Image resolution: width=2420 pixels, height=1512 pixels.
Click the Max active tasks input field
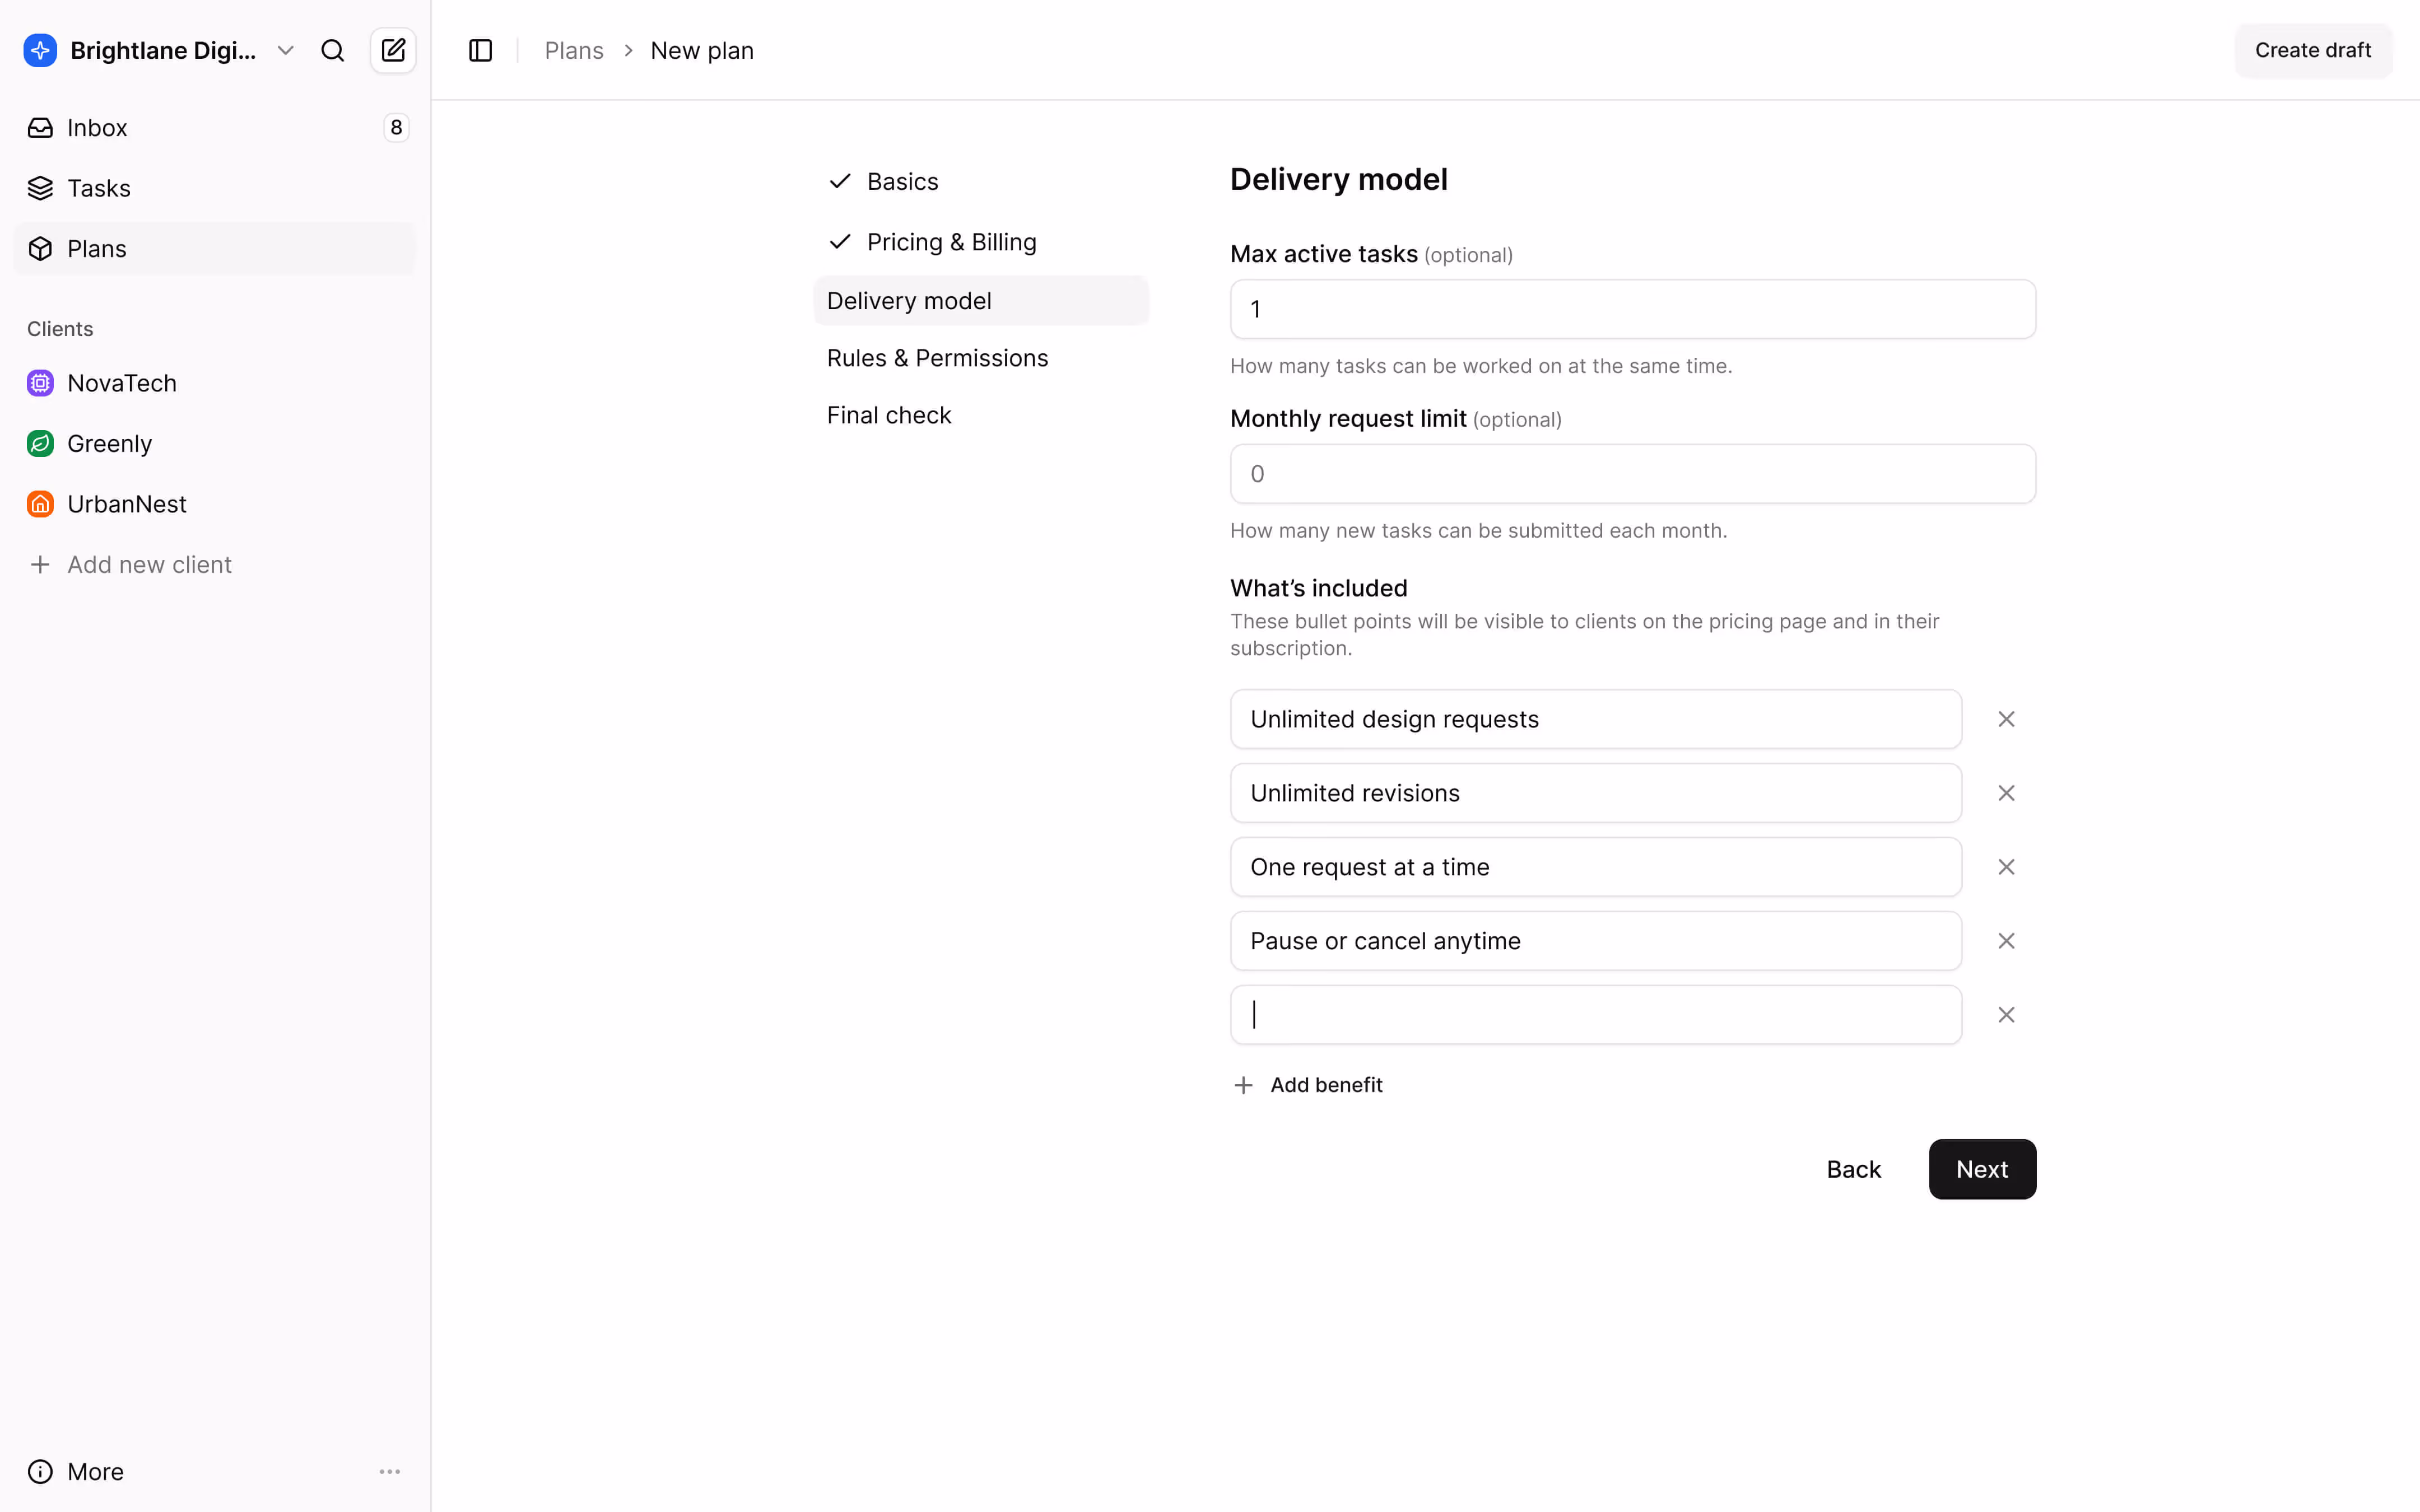coord(1631,309)
